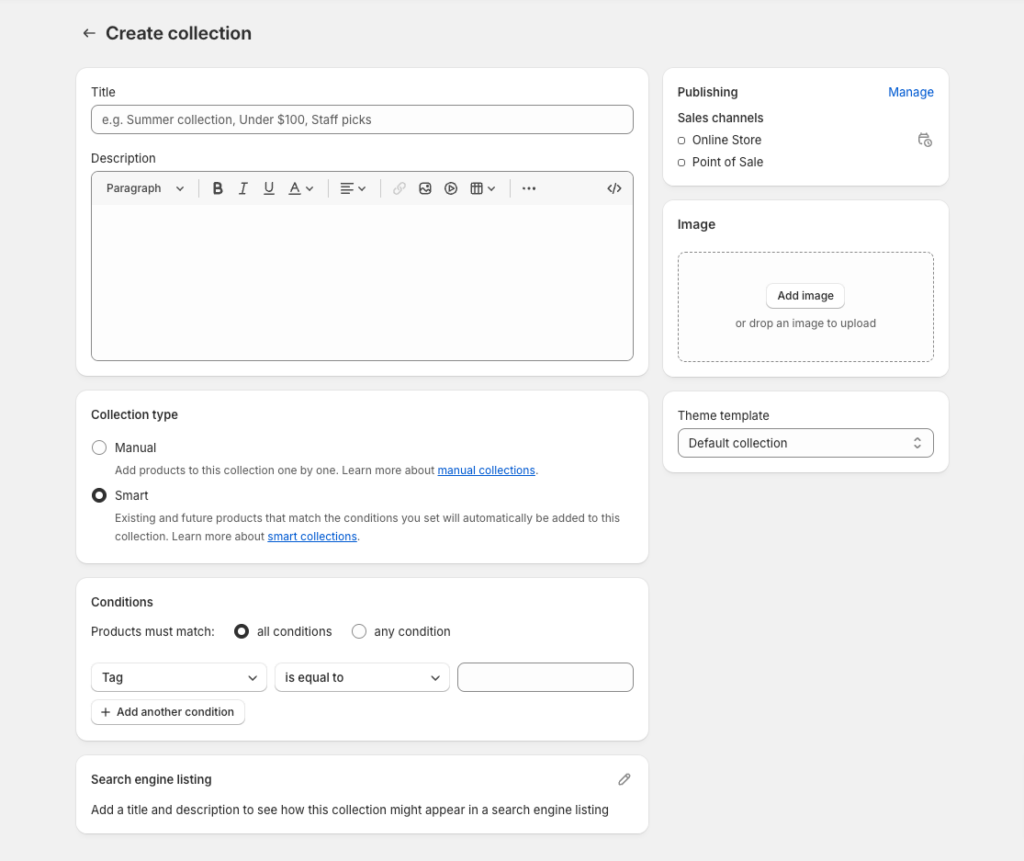The height and width of the screenshot is (861, 1024).
Task: Open the Tag condition dropdown
Action: pyautogui.click(x=178, y=677)
